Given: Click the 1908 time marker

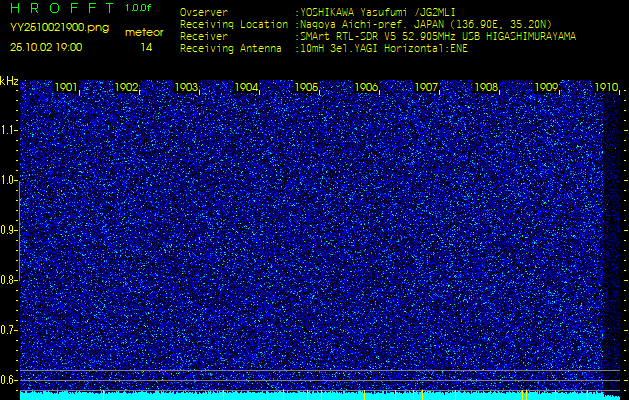Looking at the screenshot, I should pos(486,87).
